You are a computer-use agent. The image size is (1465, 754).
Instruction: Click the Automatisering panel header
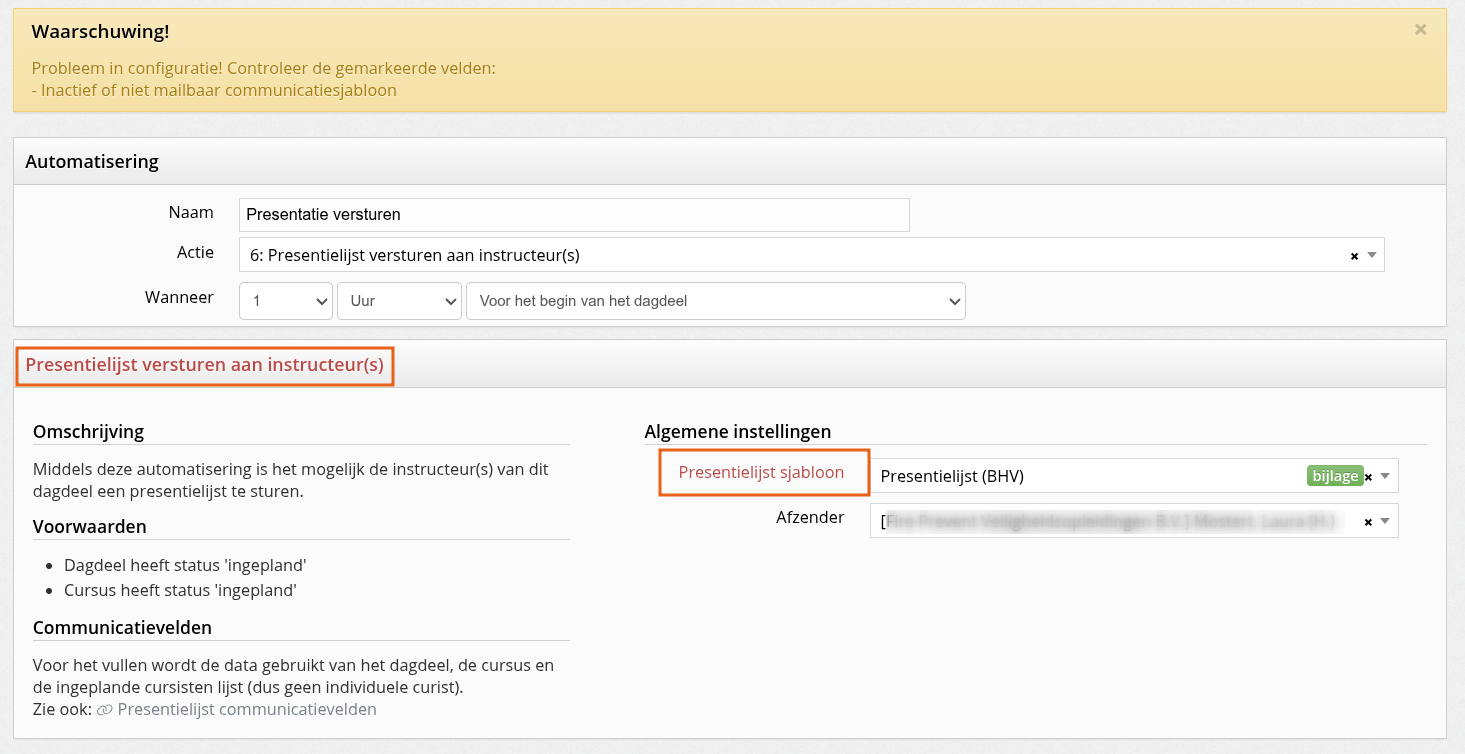(x=92, y=161)
